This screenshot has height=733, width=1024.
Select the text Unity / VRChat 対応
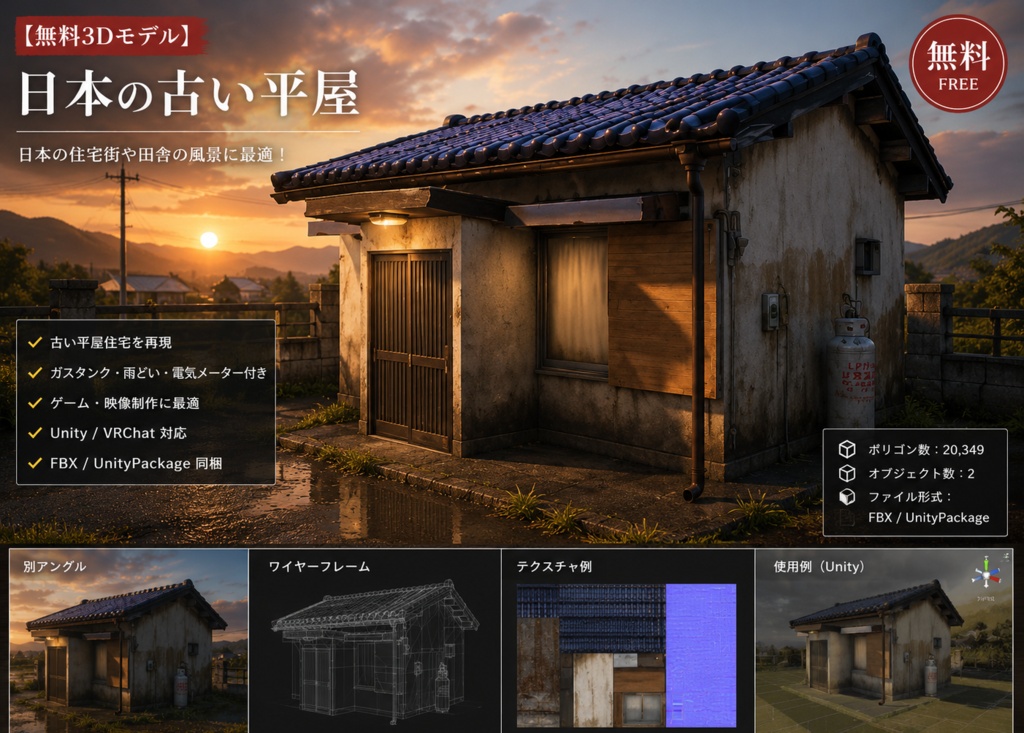pyautogui.click(x=118, y=433)
